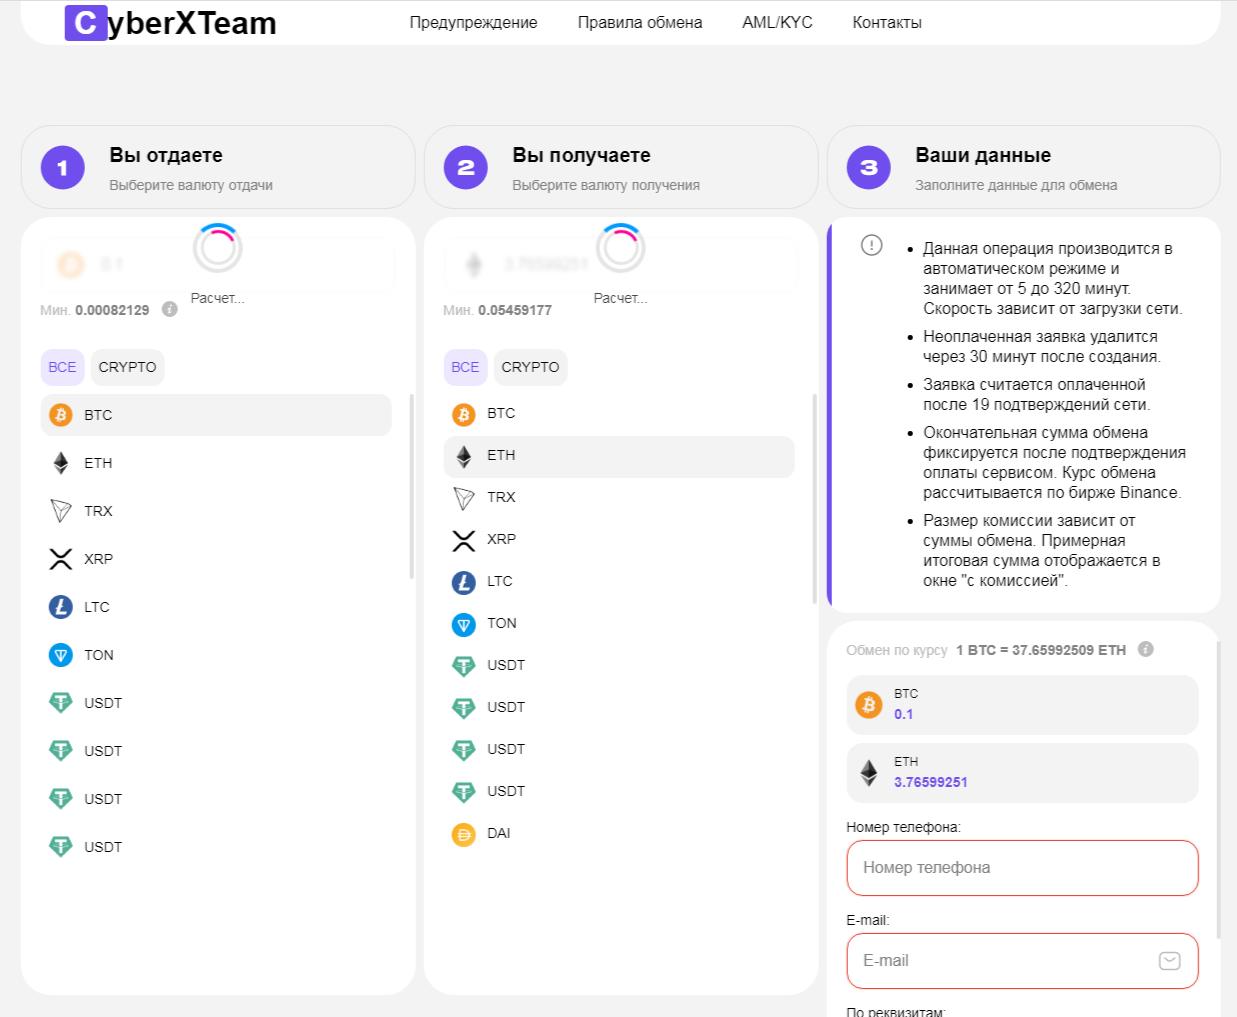The image size is (1237, 1017).
Task: Click the BTC icon in the 0.1 summary box
Action: tap(869, 705)
